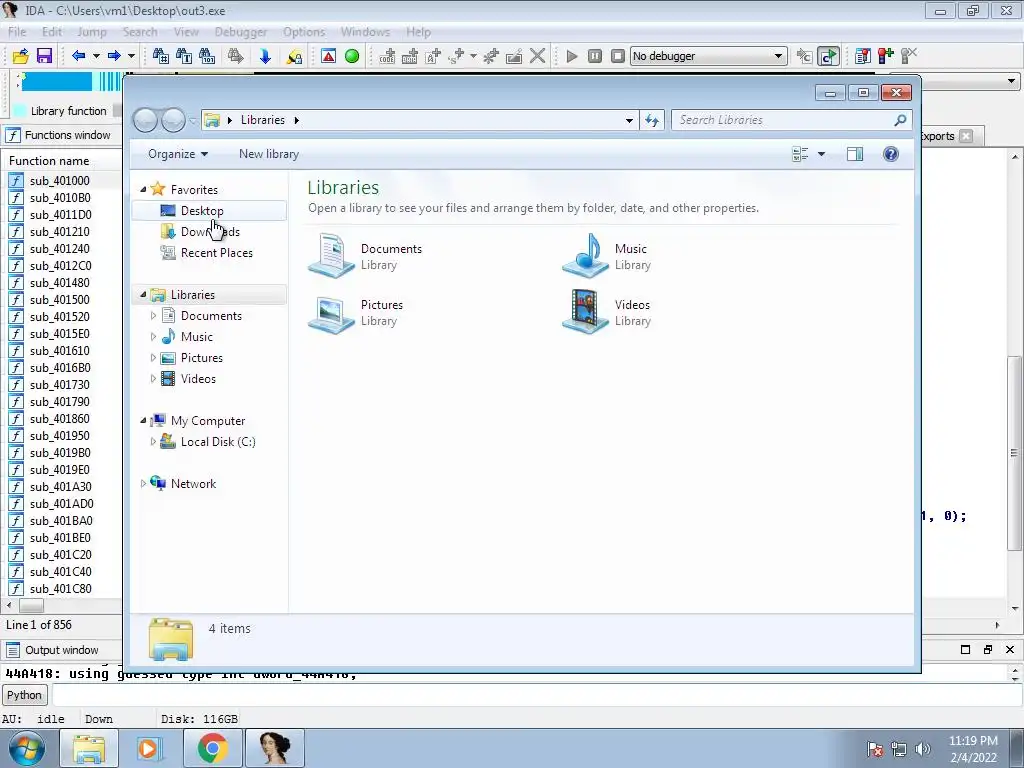Click the blue Jump back arrow in IDA
1024x768 pixels.
click(78, 56)
